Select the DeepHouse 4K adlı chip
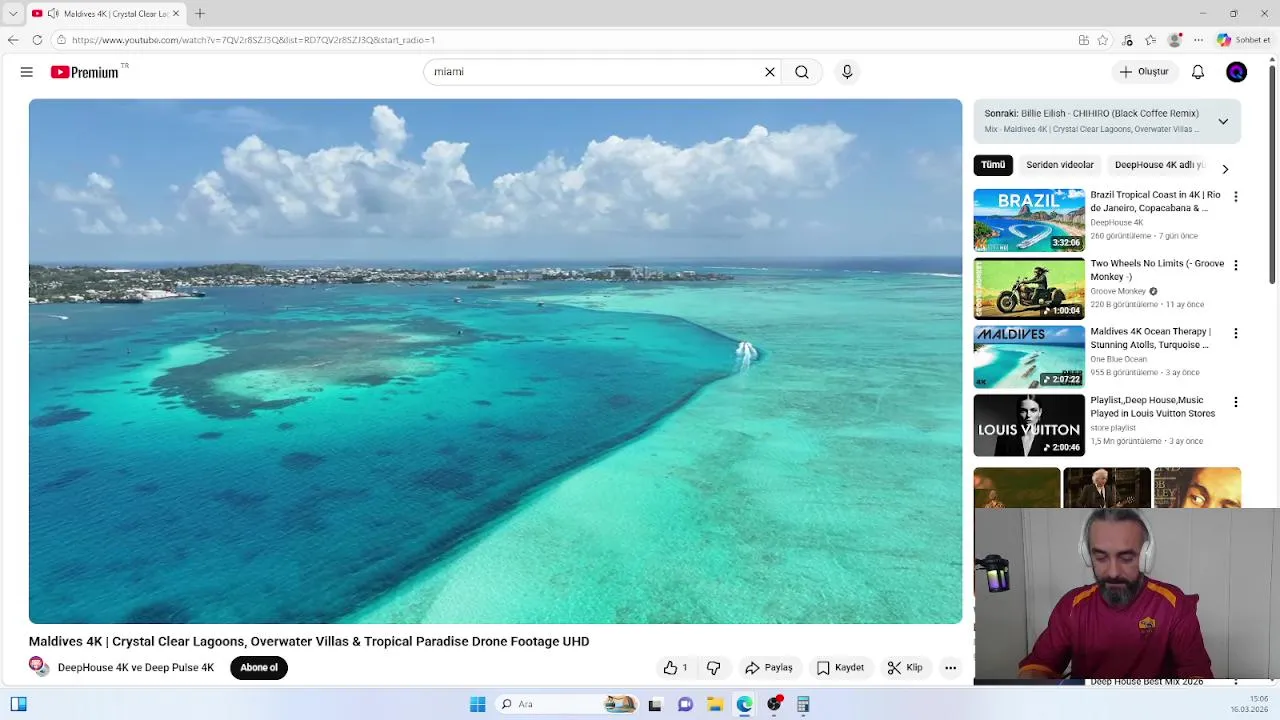 click(1158, 165)
